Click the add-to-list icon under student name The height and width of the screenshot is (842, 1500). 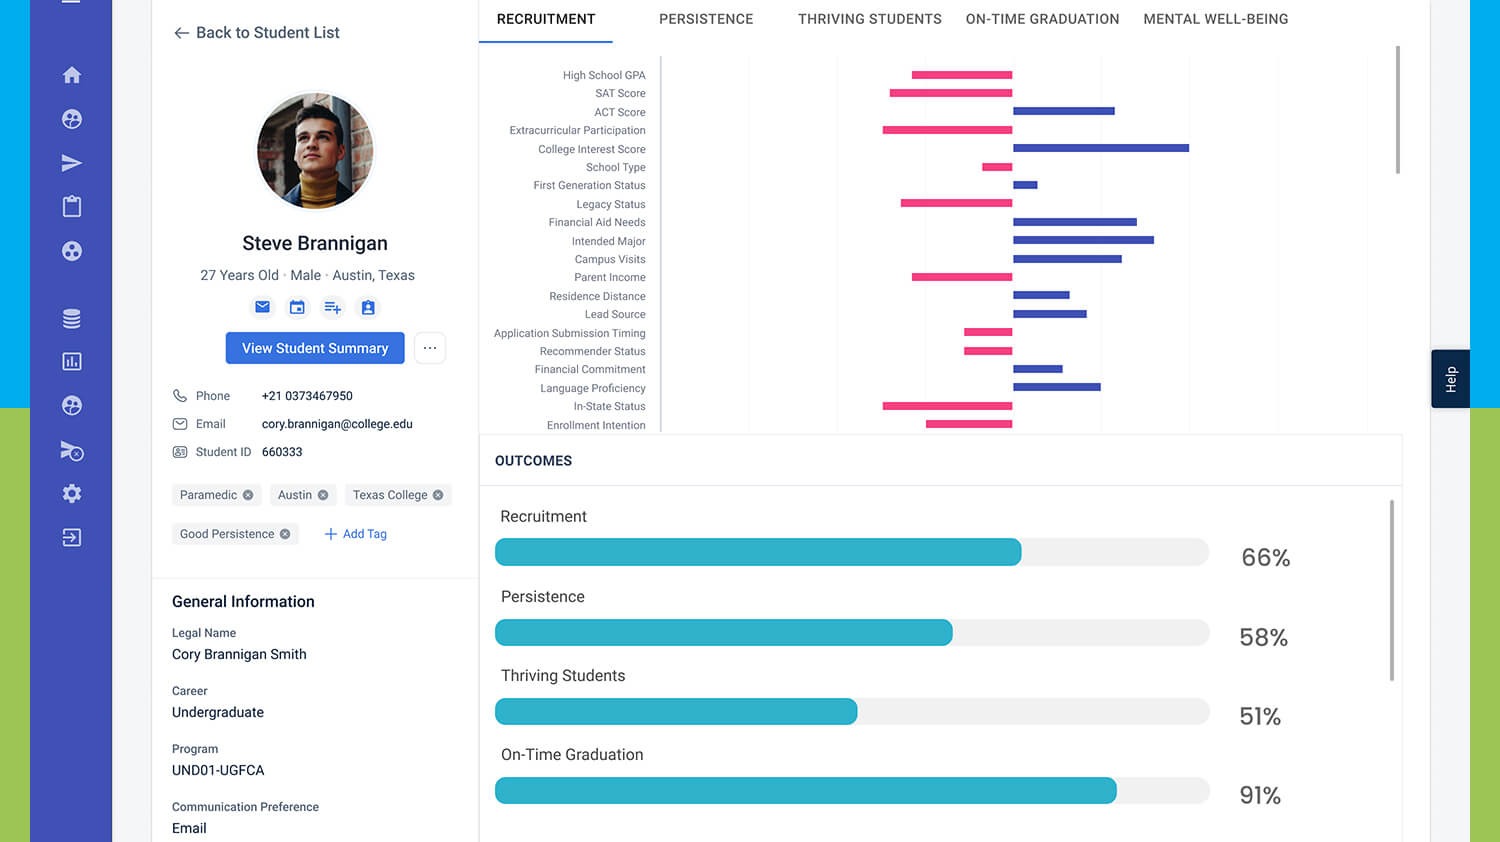tap(333, 308)
